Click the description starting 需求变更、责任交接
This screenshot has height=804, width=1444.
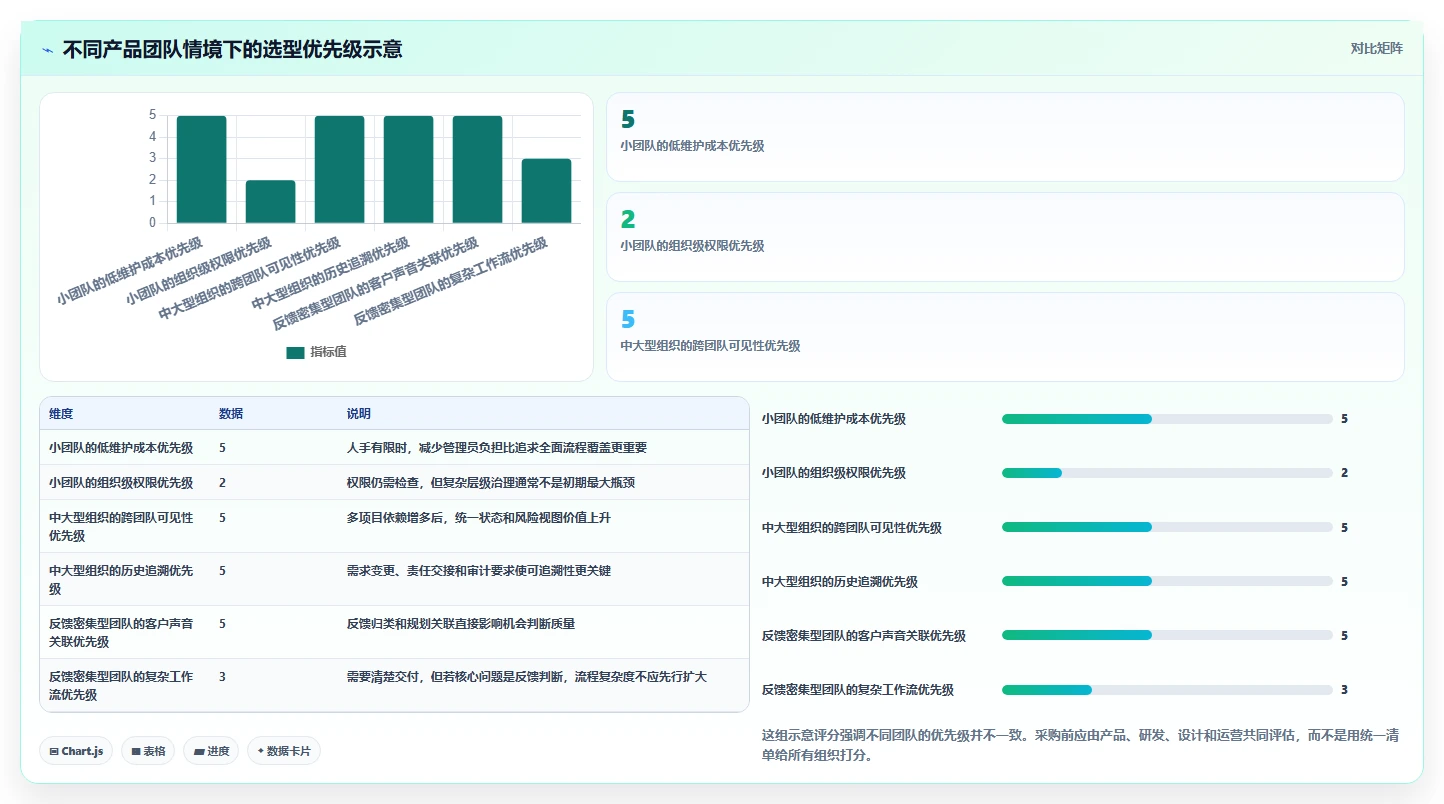pos(479,571)
